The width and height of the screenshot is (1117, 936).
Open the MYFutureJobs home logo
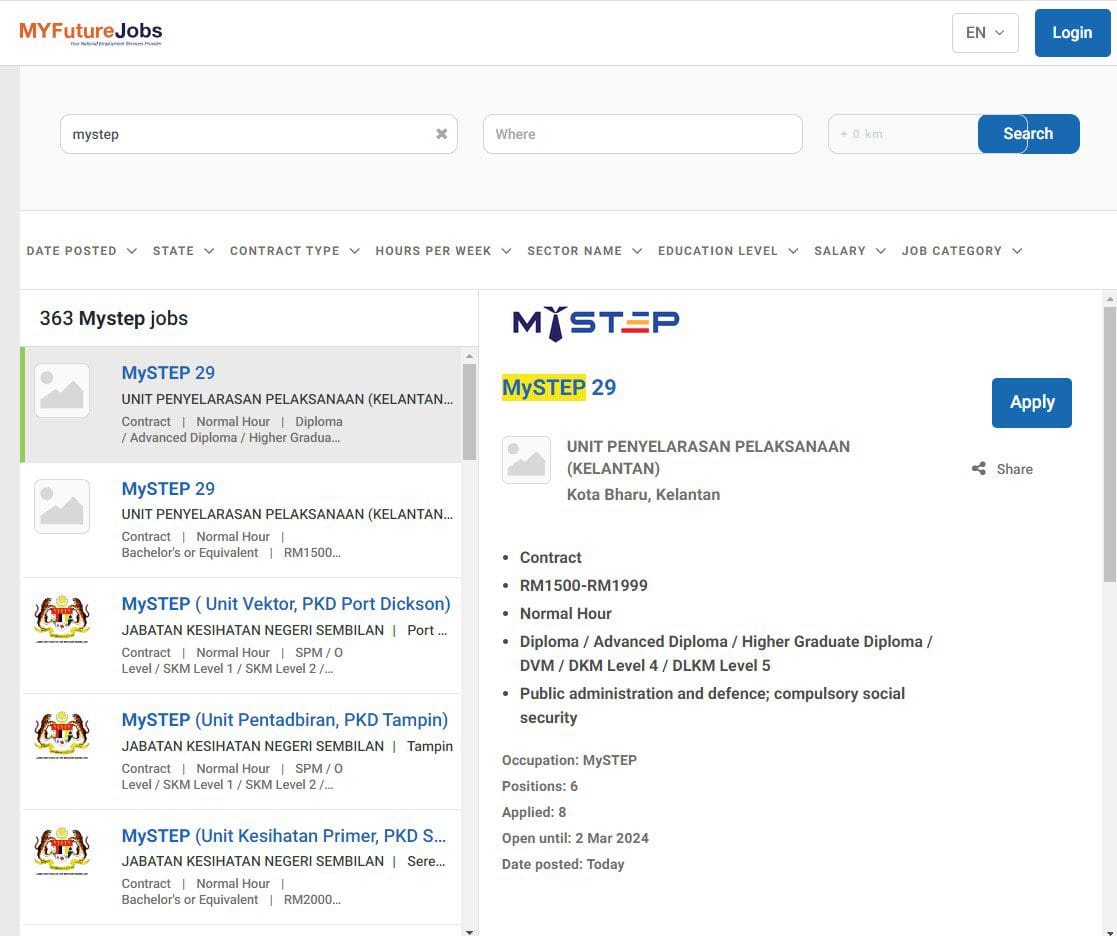(x=90, y=33)
